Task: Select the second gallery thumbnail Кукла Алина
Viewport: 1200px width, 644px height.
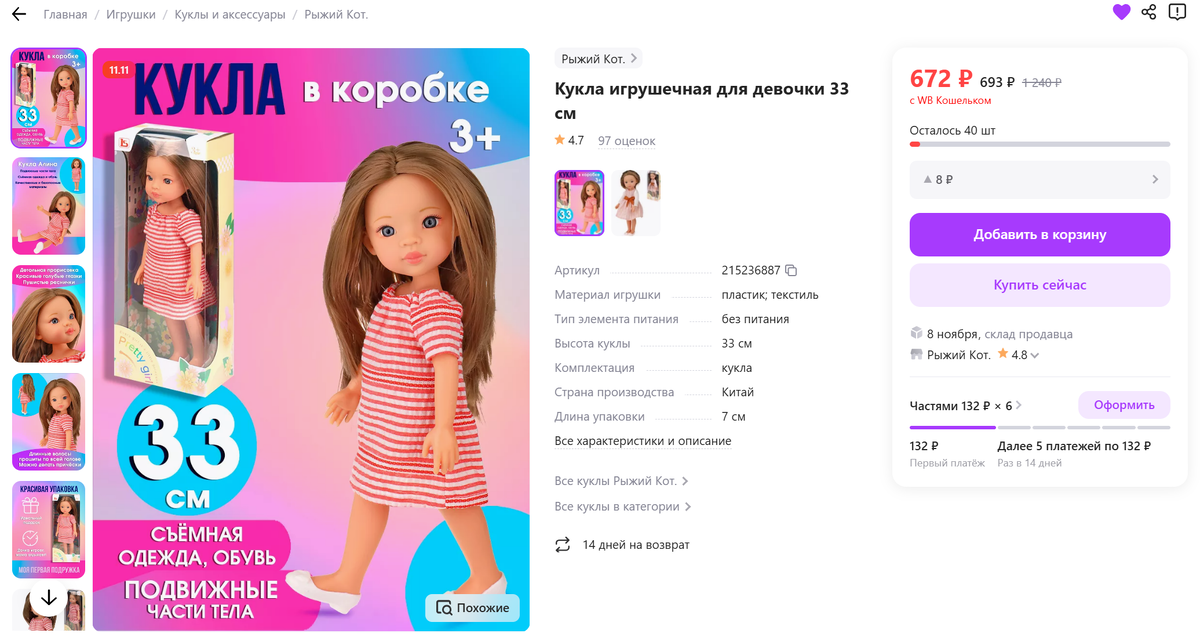Action: click(49, 206)
